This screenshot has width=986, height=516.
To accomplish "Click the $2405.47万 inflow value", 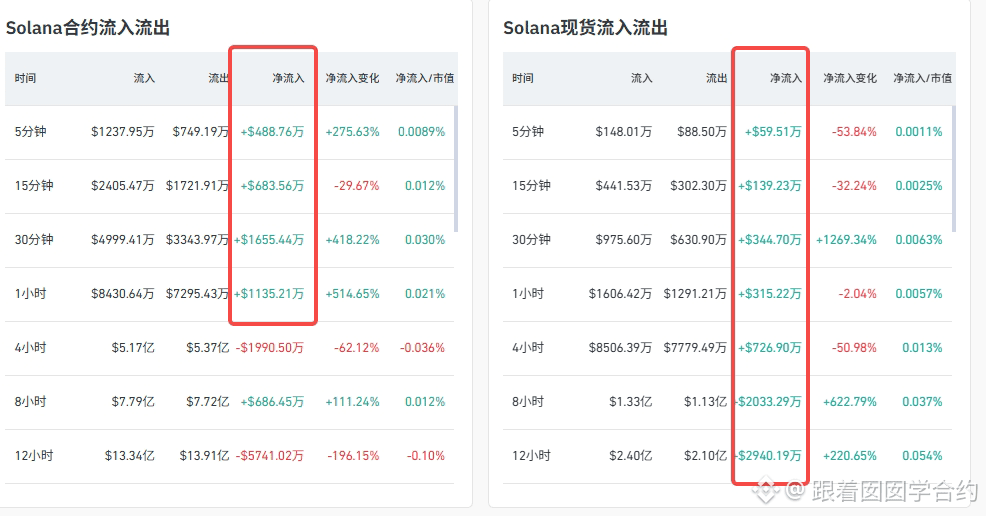I will [x=123, y=186].
